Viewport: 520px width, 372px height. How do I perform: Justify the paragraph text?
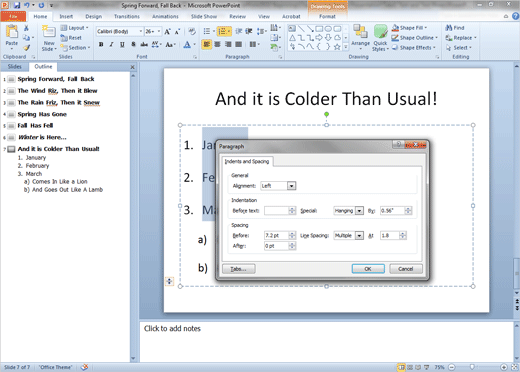(239, 44)
